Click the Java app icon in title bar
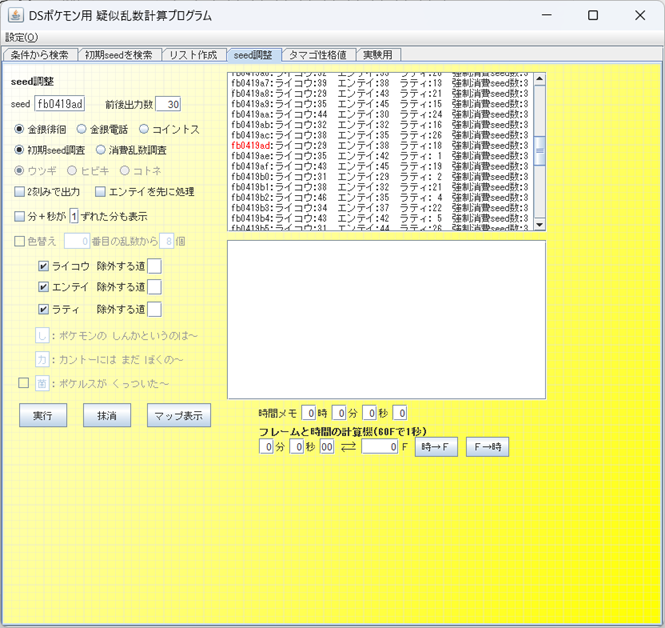 click(x=16, y=16)
